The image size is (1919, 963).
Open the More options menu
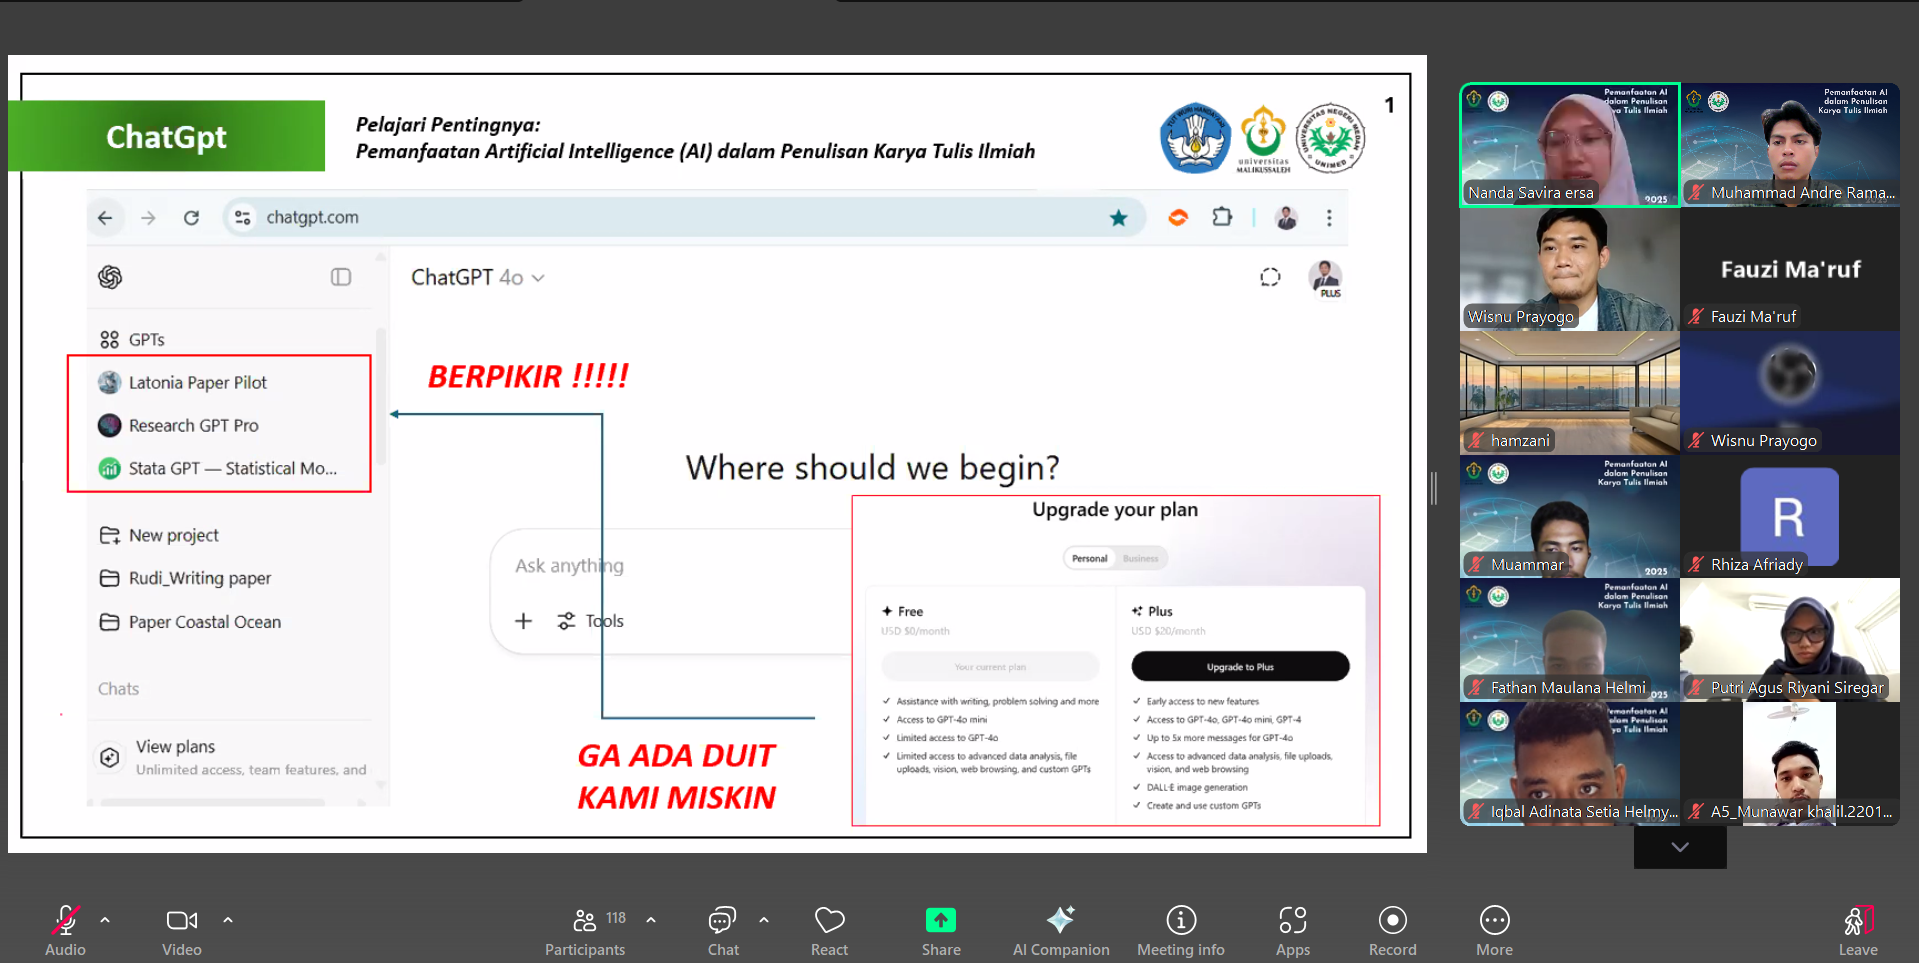[x=1495, y=930]
